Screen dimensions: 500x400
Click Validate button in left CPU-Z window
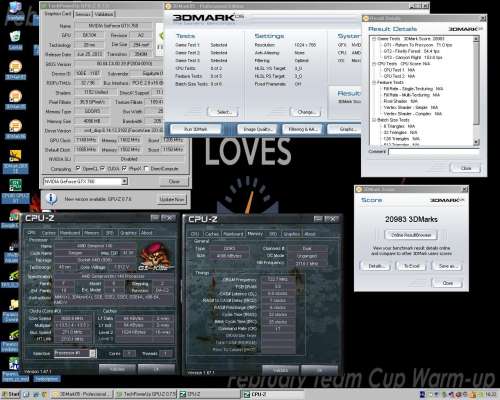pos(117,369)
